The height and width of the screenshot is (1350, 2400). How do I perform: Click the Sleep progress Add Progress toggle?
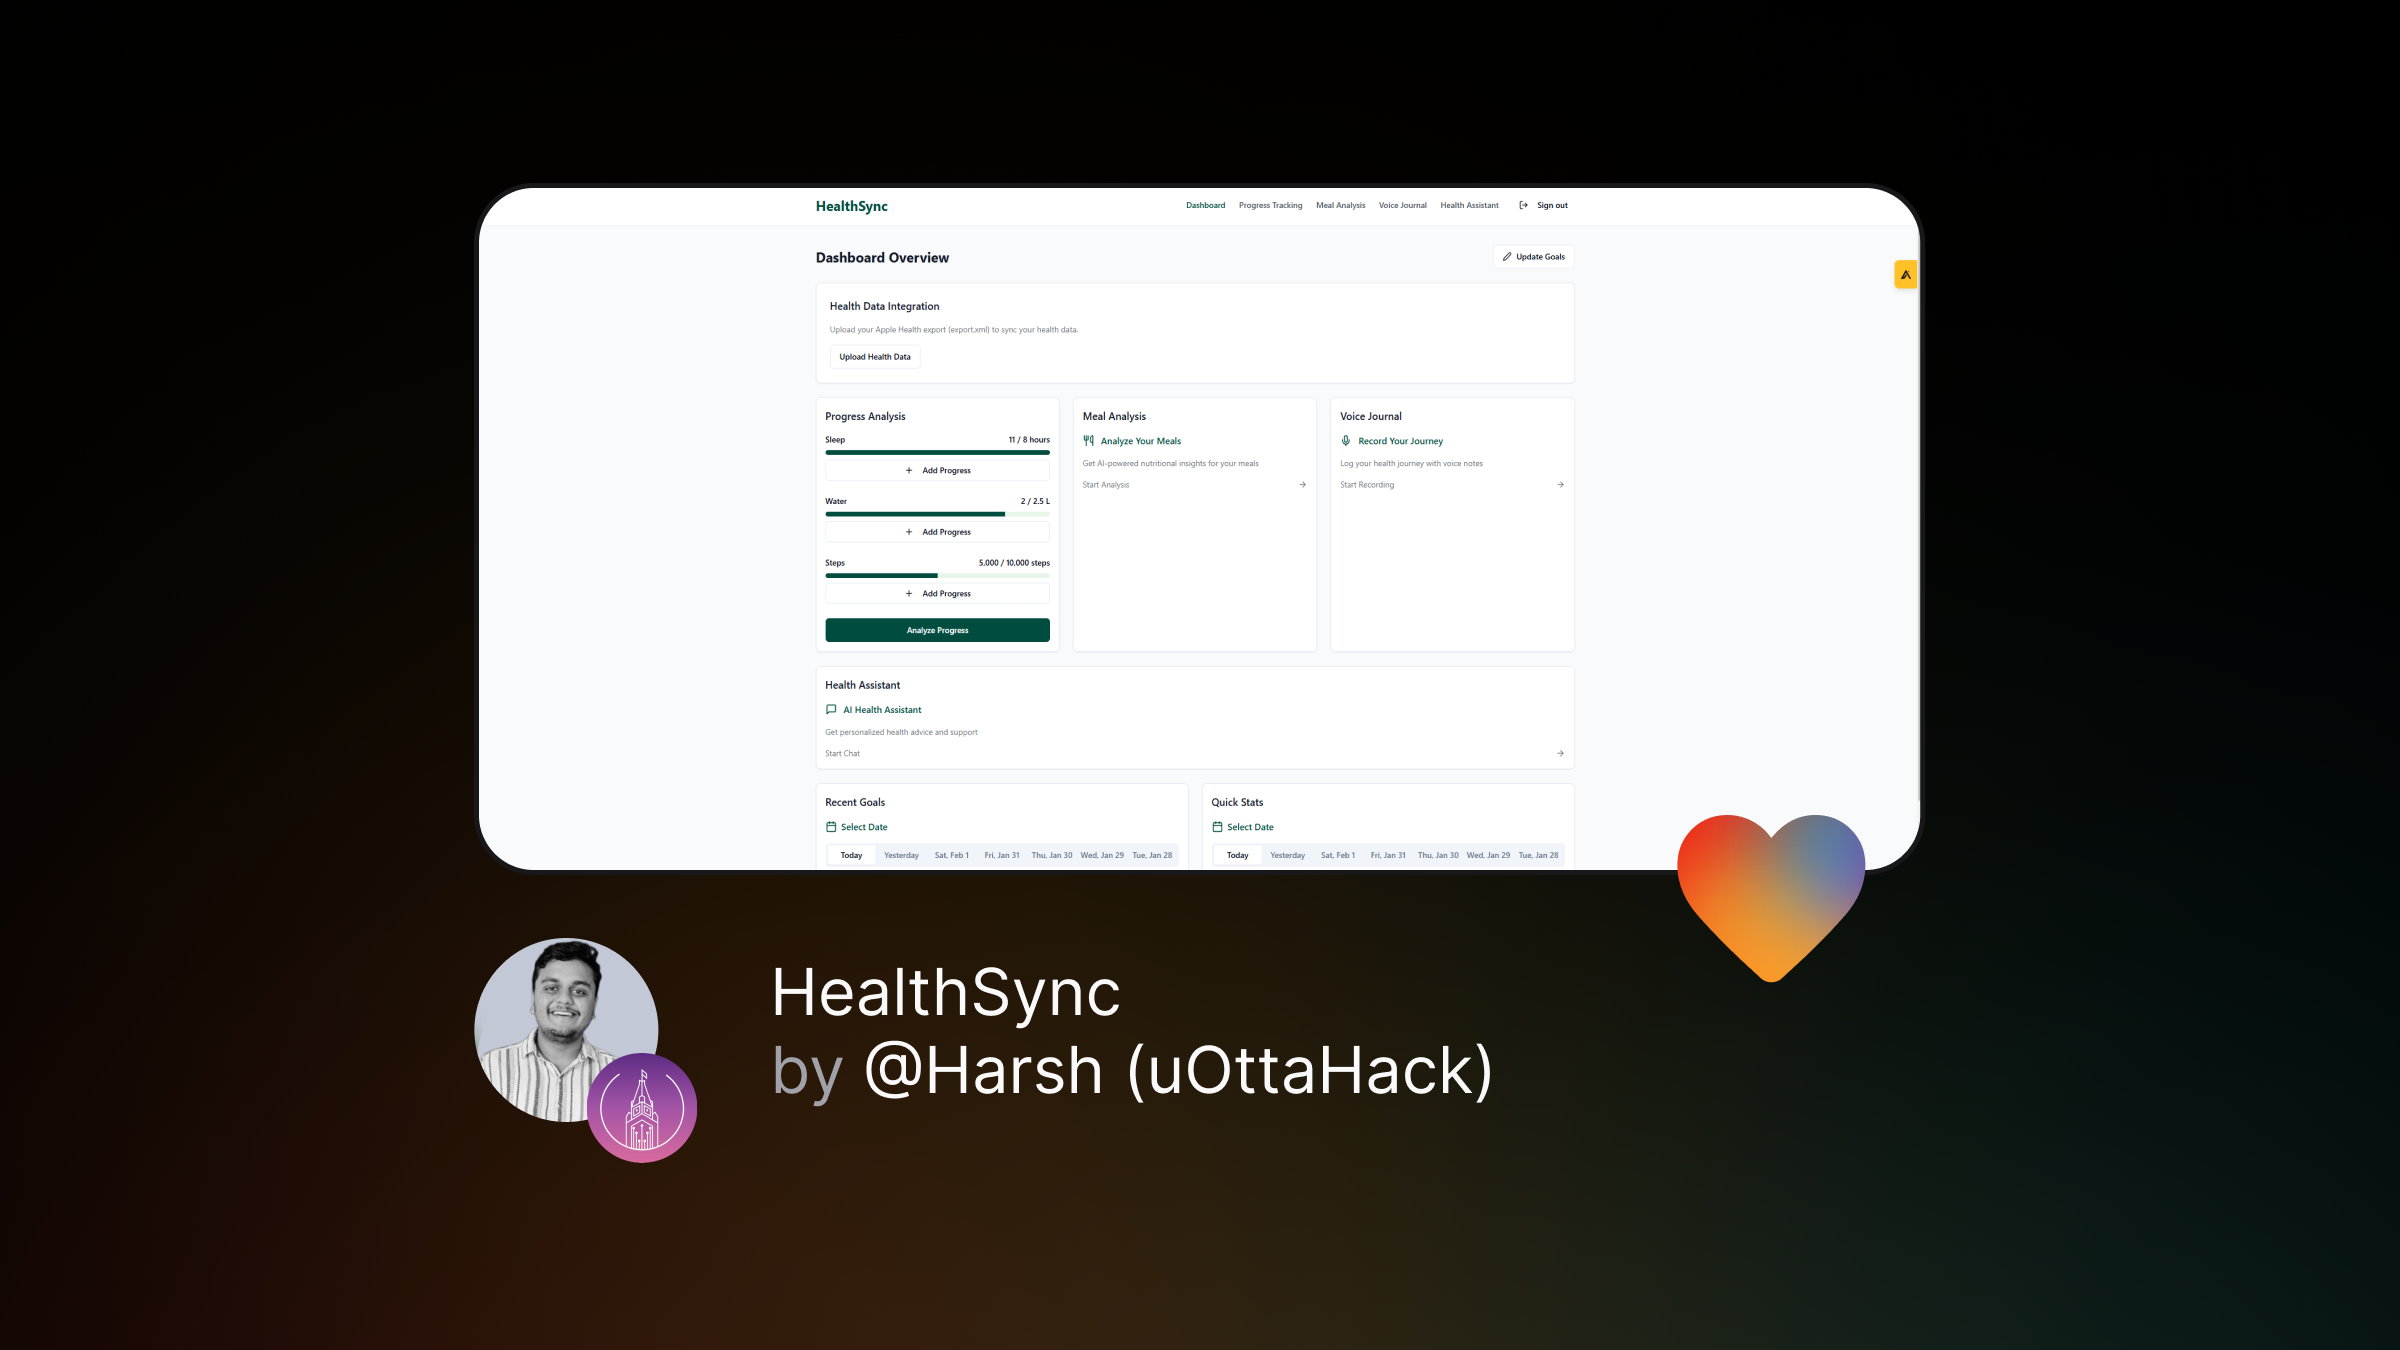click(938, 471)
